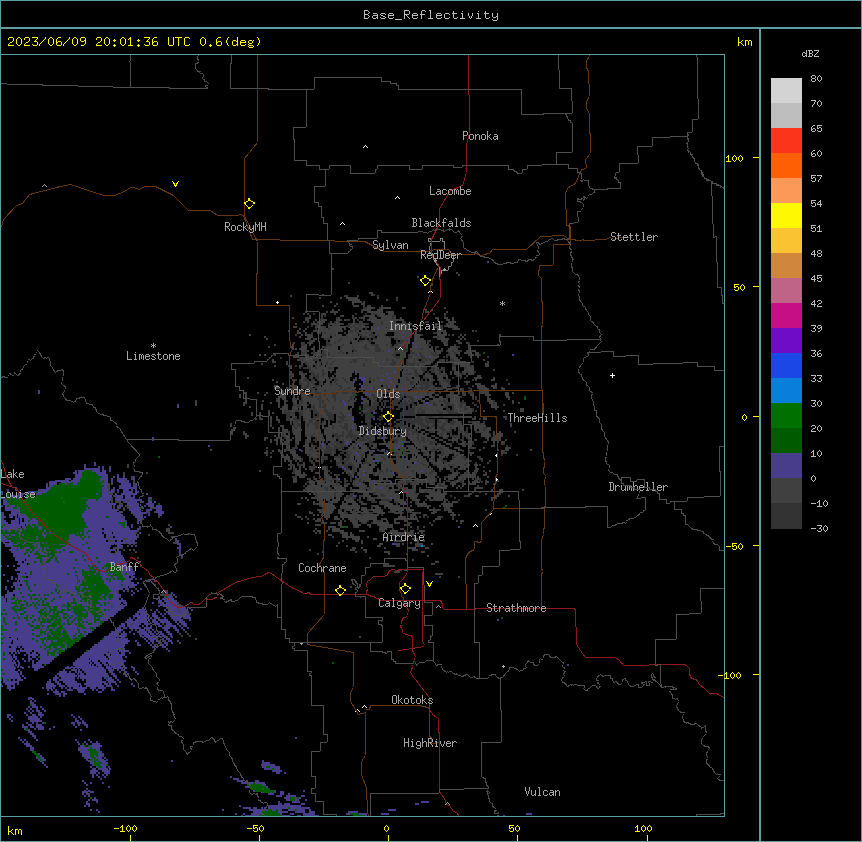Click the Strathmore label
The height and width of the screenshot is (842, 862).
[516, 608]
